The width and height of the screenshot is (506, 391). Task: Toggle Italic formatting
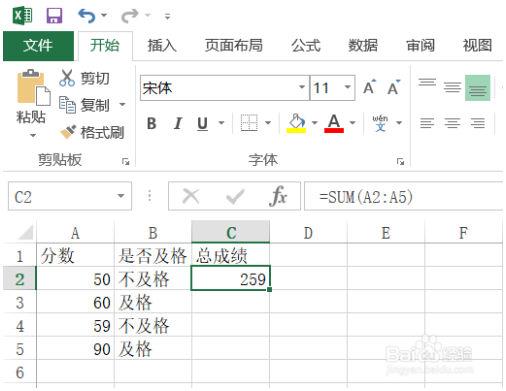[x=178, y=123]
